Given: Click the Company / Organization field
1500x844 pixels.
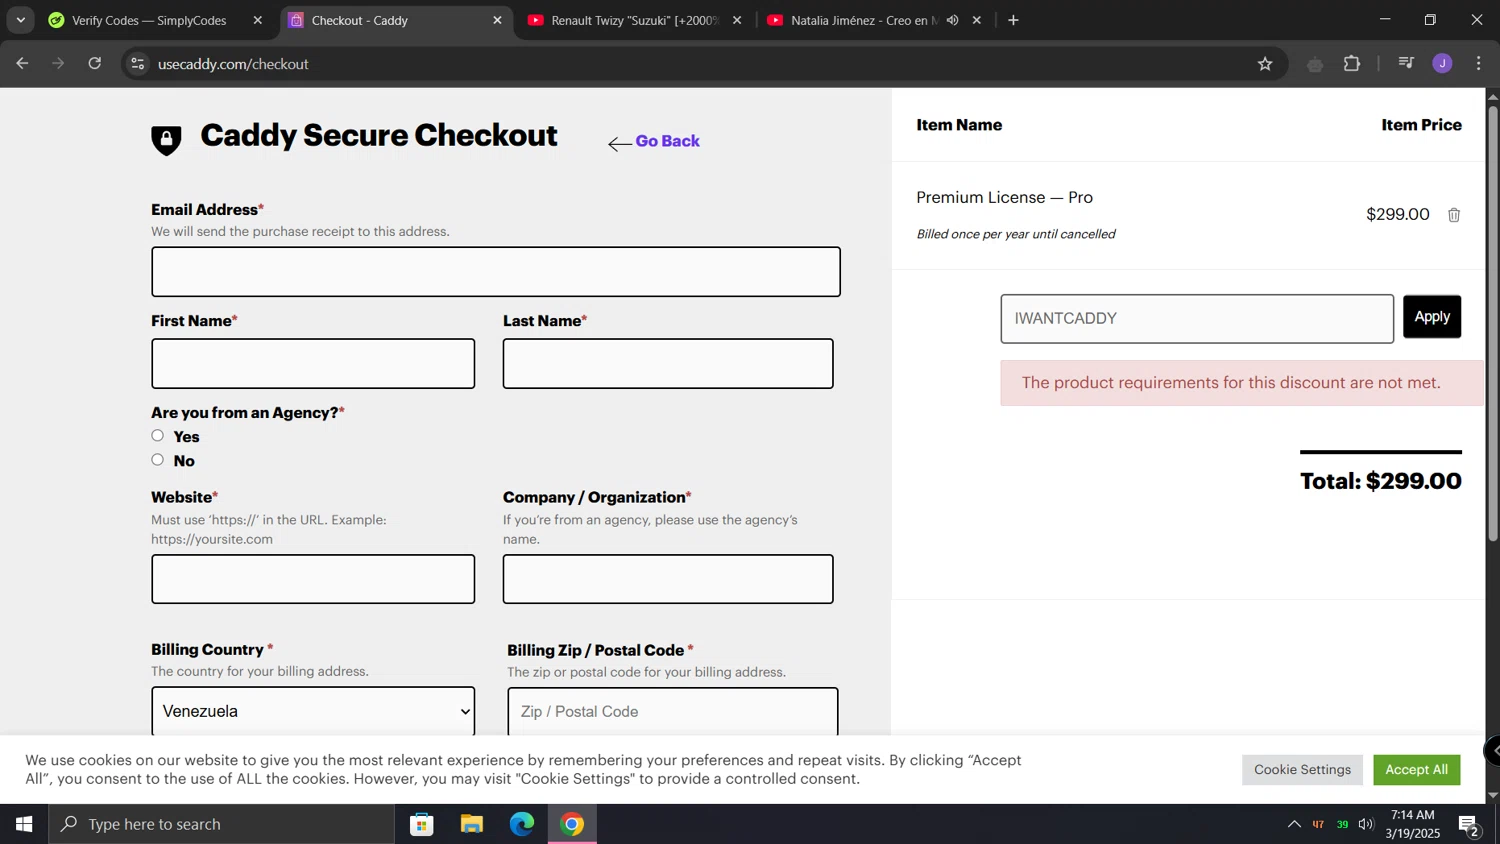Looking at the screenshot, I should tap(668, 579).
